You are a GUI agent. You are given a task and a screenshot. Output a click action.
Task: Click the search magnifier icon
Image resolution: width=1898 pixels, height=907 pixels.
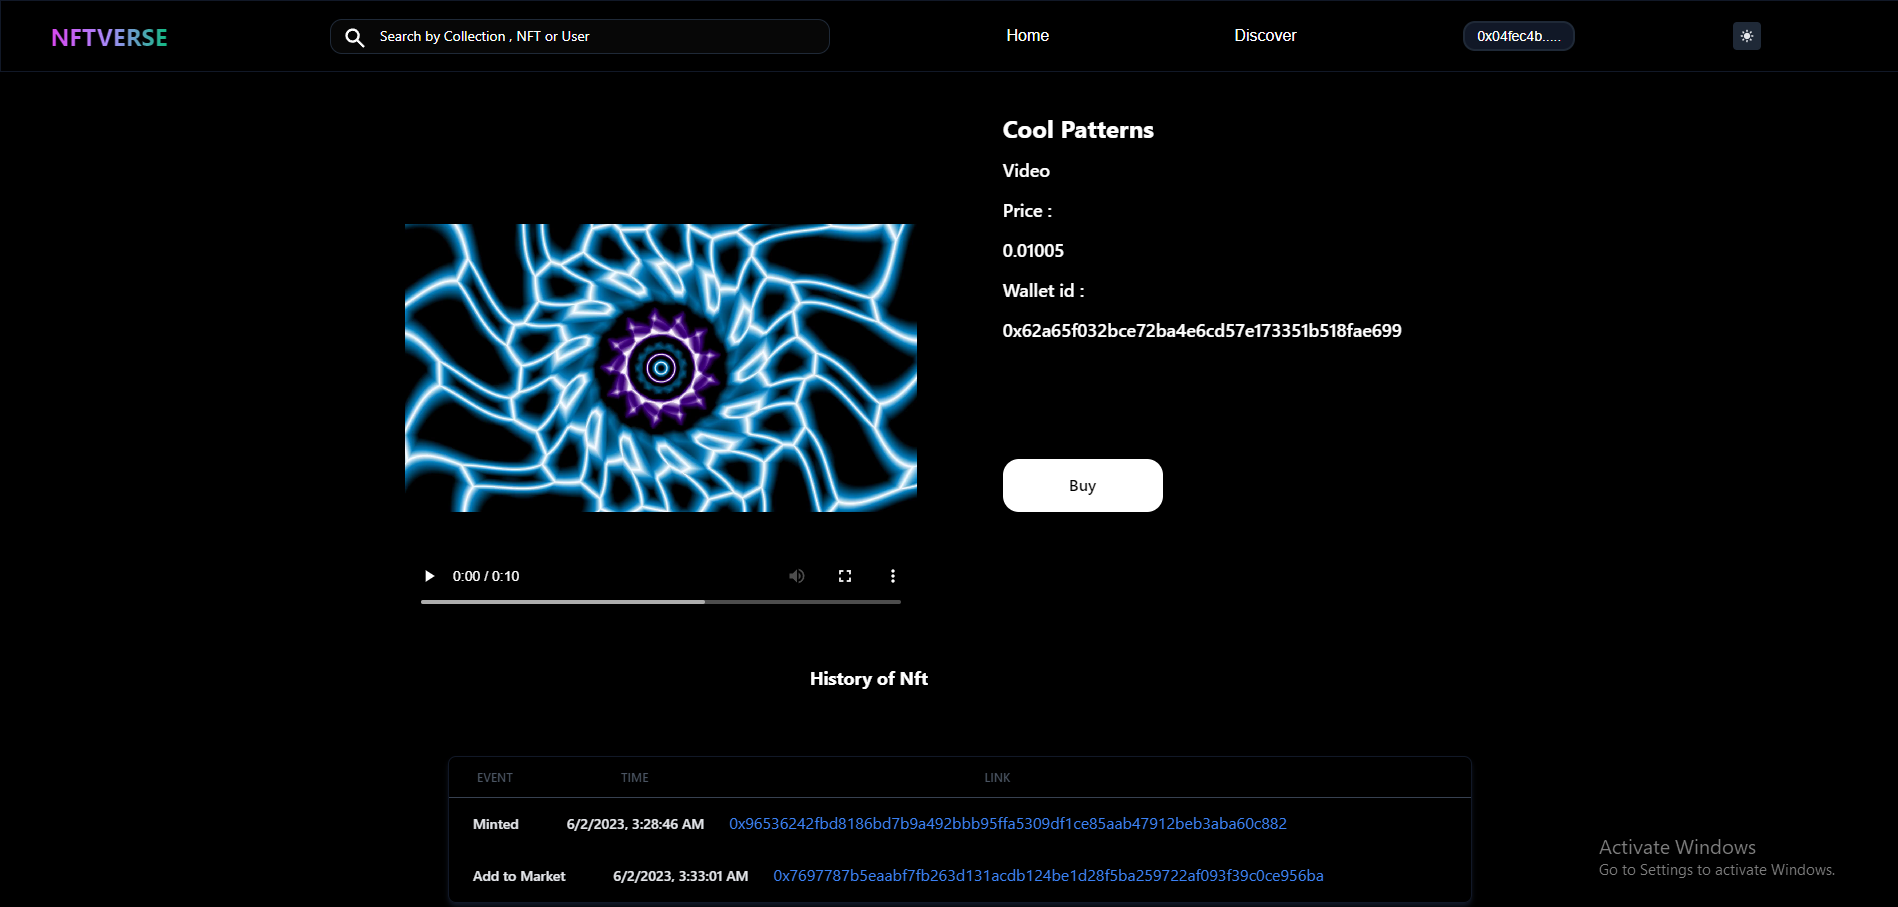click(x=355, y=37)
